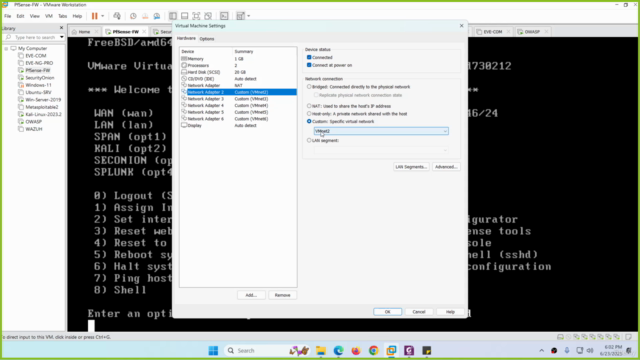Viewport: 640px width, 360px height.
Task: Select SecurityOnion in the library
Action: pyautogui.click(x=39, y=78)
